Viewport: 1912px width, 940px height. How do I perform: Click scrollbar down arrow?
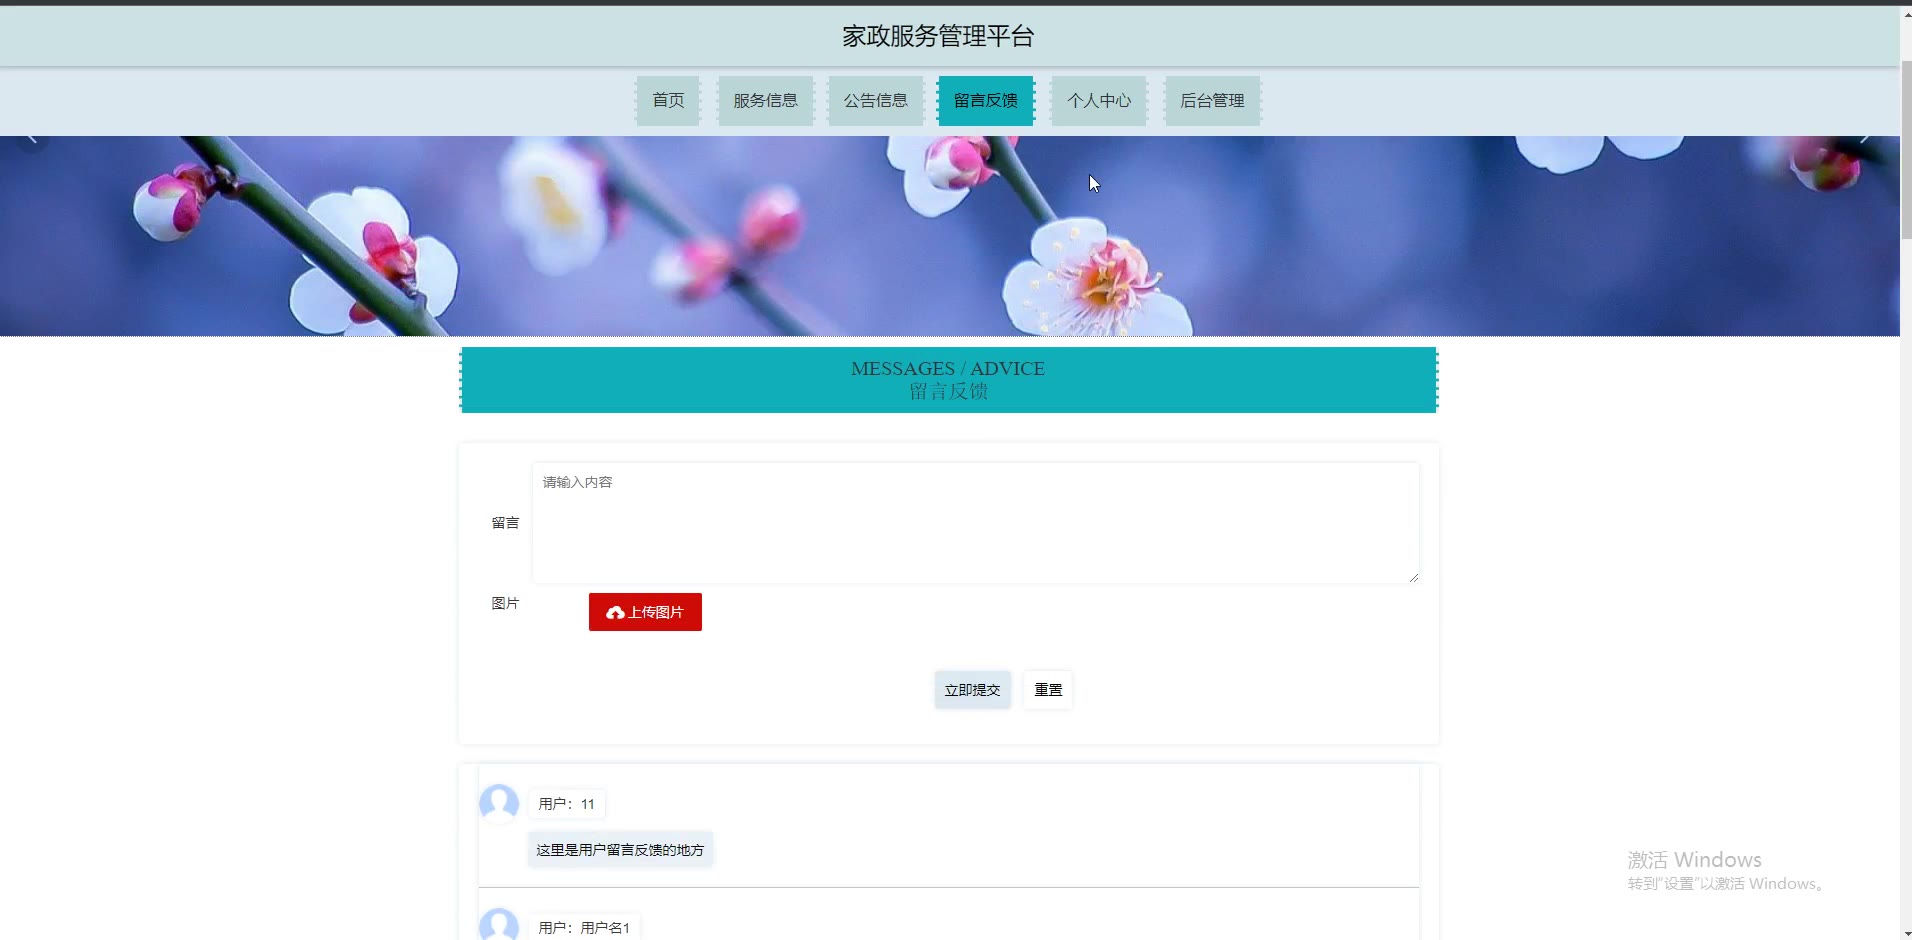click(x=1906, y=933)
